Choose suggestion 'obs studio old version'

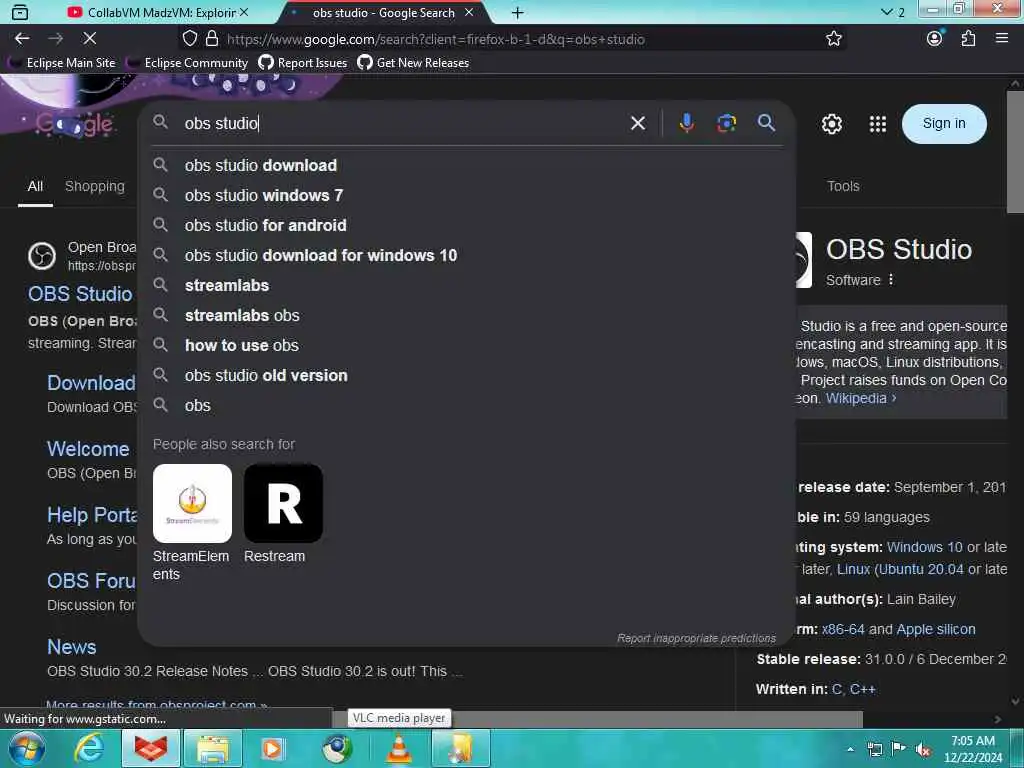466,376
